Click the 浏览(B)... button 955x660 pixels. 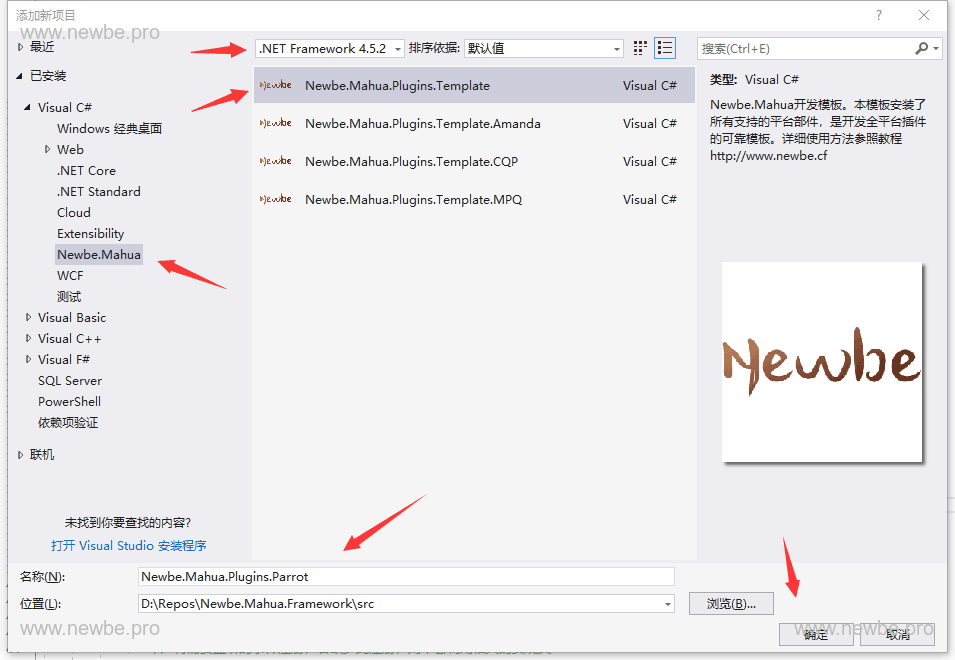pyautogui.click(x=731, y=604)
